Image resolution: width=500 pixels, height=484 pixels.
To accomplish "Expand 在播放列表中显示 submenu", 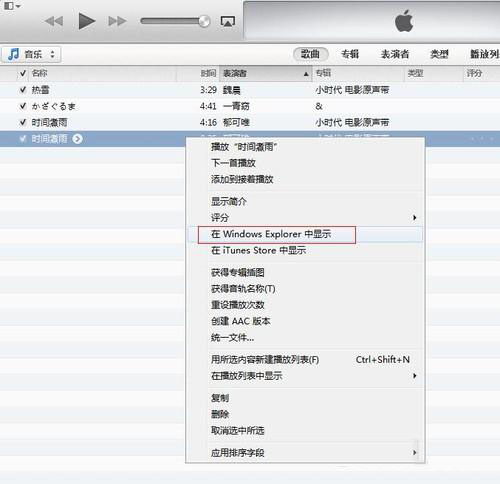I will (x=305, y=376).
